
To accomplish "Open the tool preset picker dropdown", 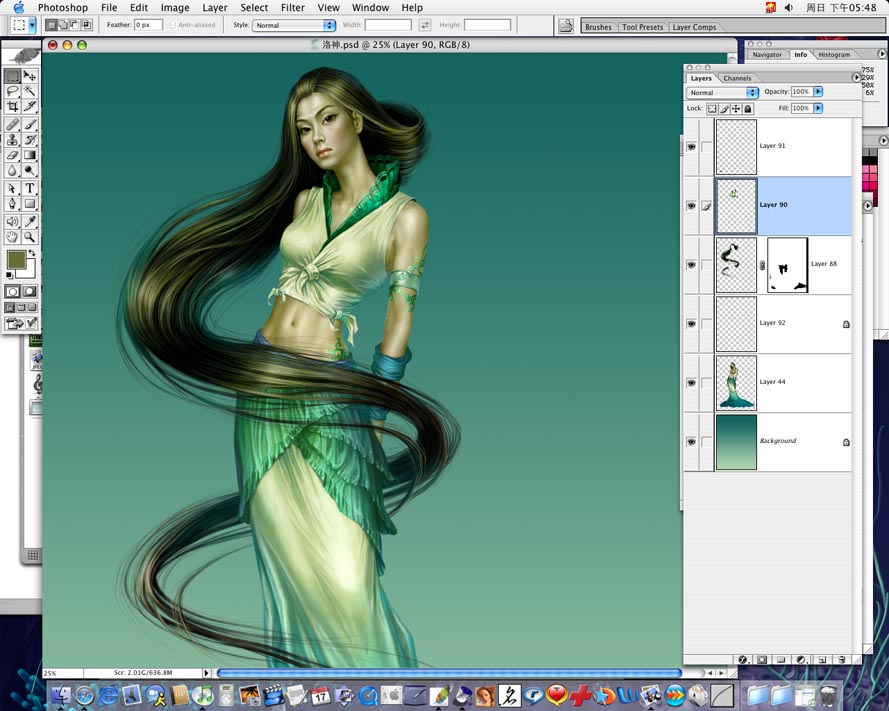I will tap(32, 25).
